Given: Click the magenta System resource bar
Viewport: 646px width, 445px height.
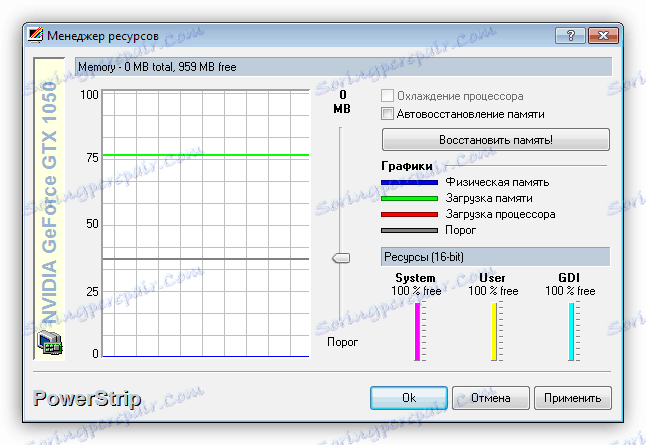Looking at the screenshot, I should [x=417, y=332].
